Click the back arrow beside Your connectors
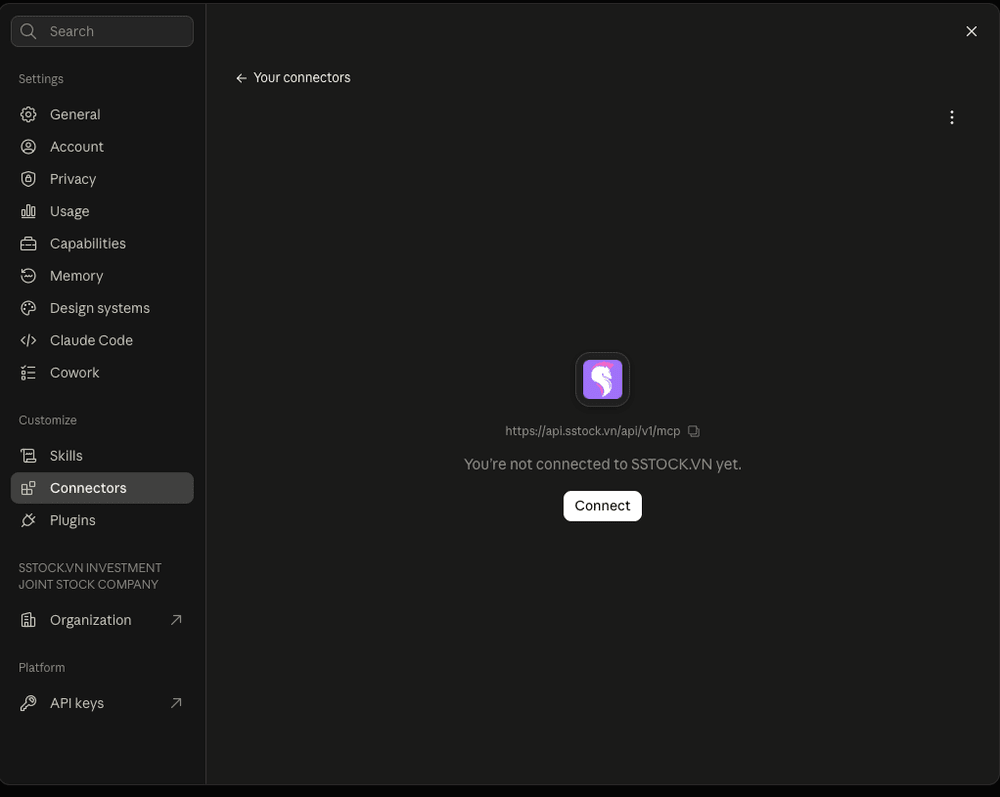1000x797 pixels. tap(241, 78)
